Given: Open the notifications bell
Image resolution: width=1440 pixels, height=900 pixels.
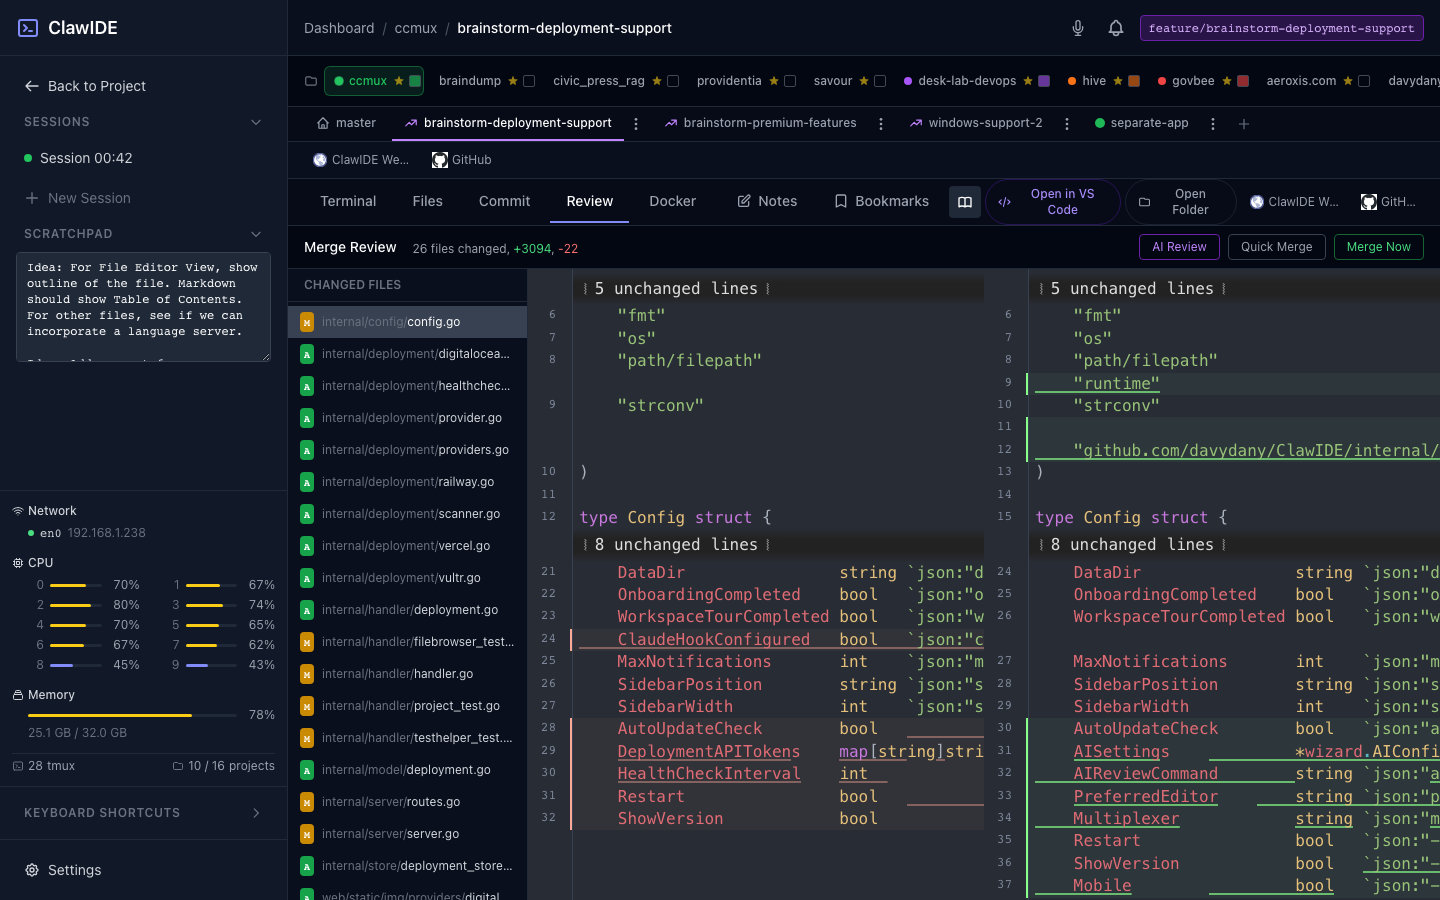Looking at the screenshot, I should click(x=1116, y=28).
